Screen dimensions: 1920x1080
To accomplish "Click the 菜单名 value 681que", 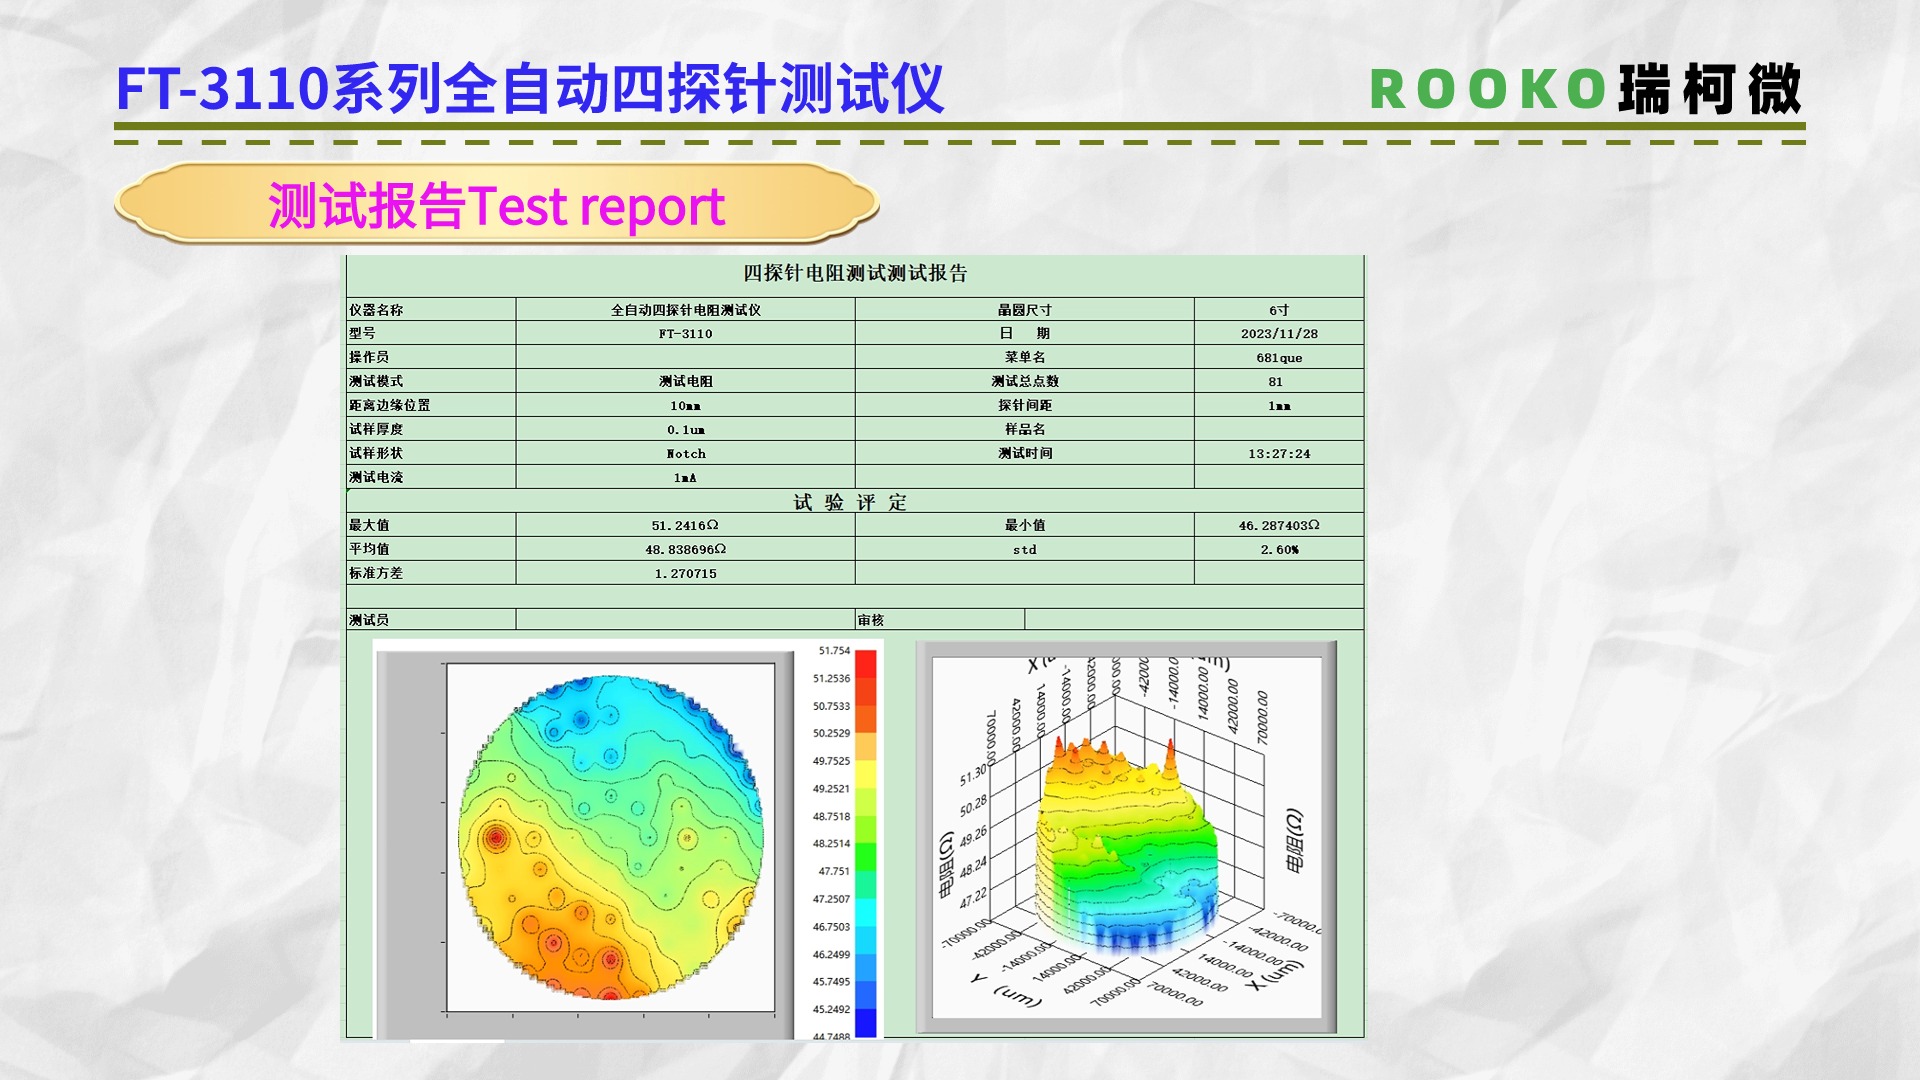I will (1279, 358).
